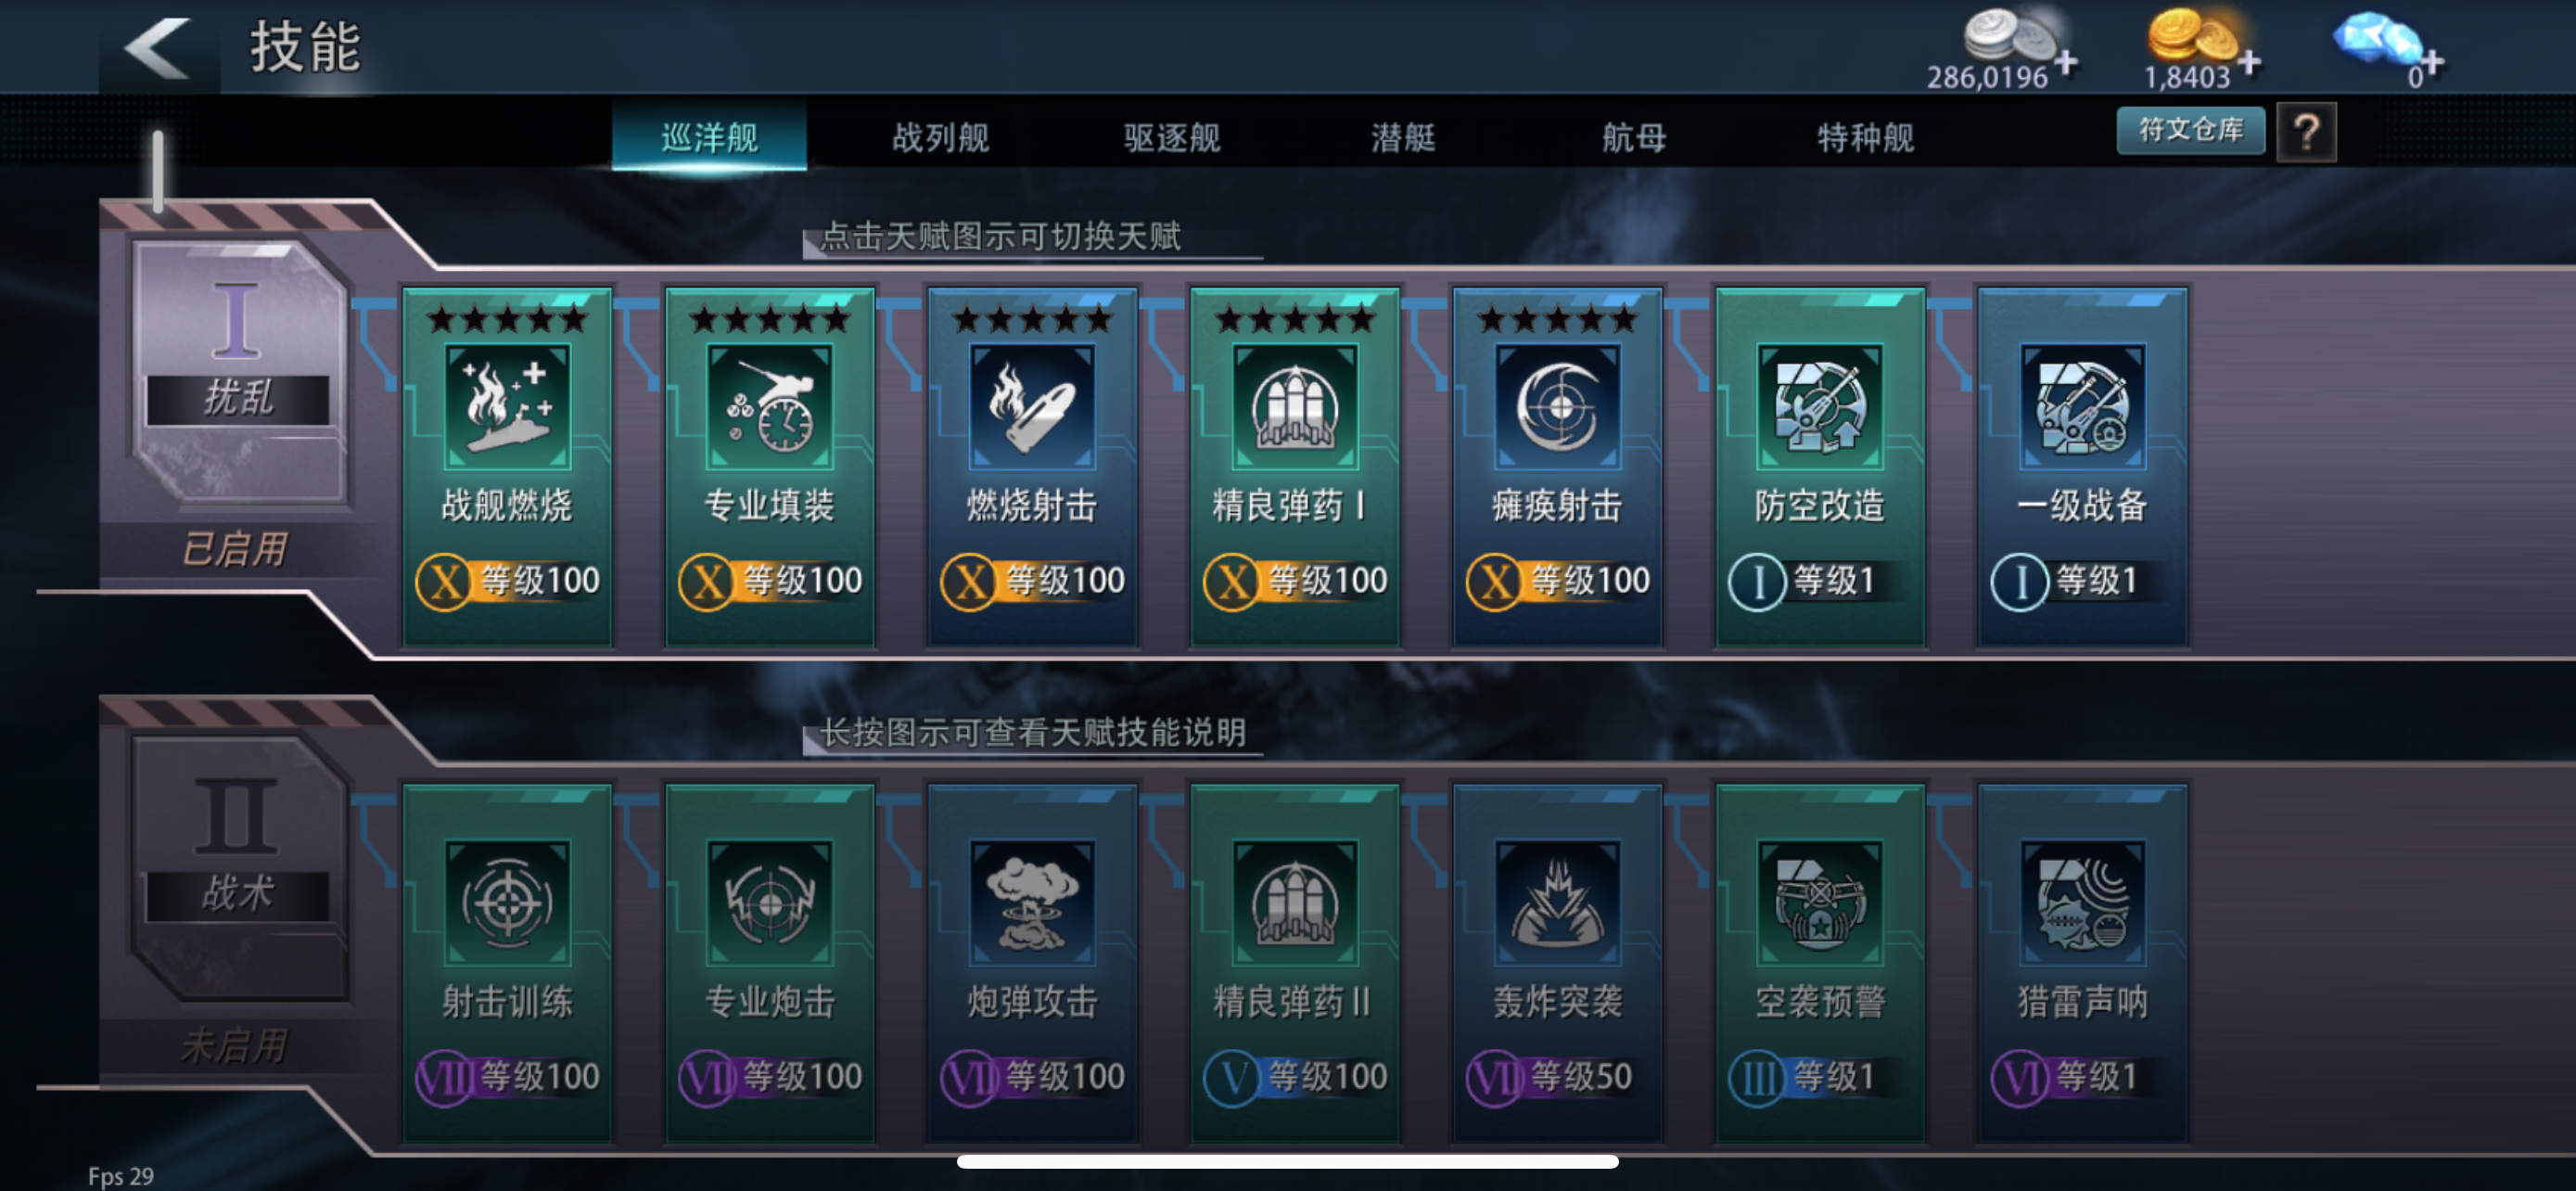This screenshot has width=2576, height=1191.
Task: Choose the 燃烧射击 skill icon
Action: click(1032, 406)
